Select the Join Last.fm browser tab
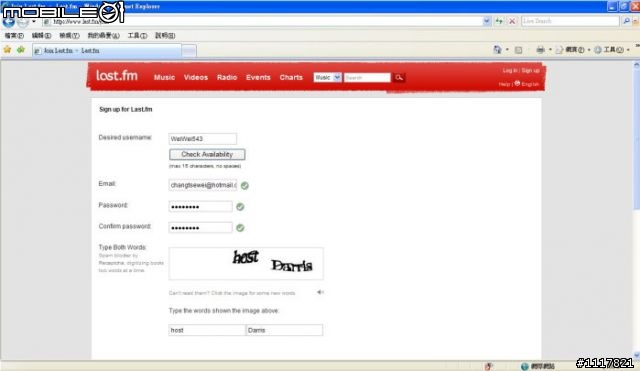 tap(107, 51)
